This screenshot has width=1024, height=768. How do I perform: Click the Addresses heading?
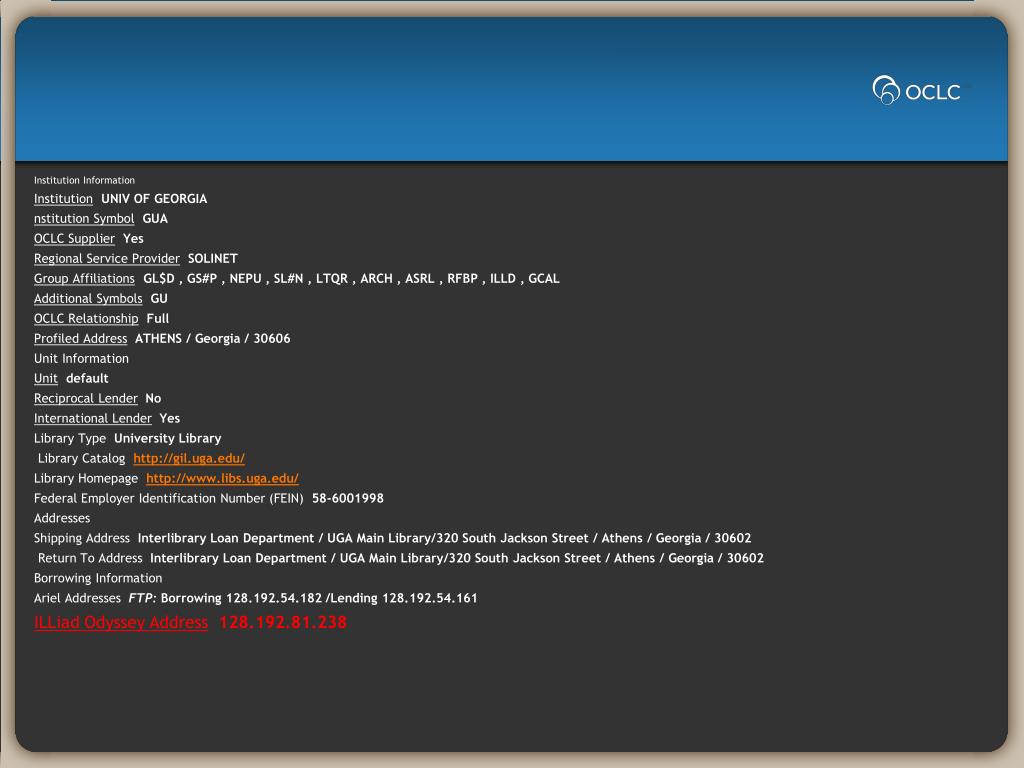pos(62,518)
